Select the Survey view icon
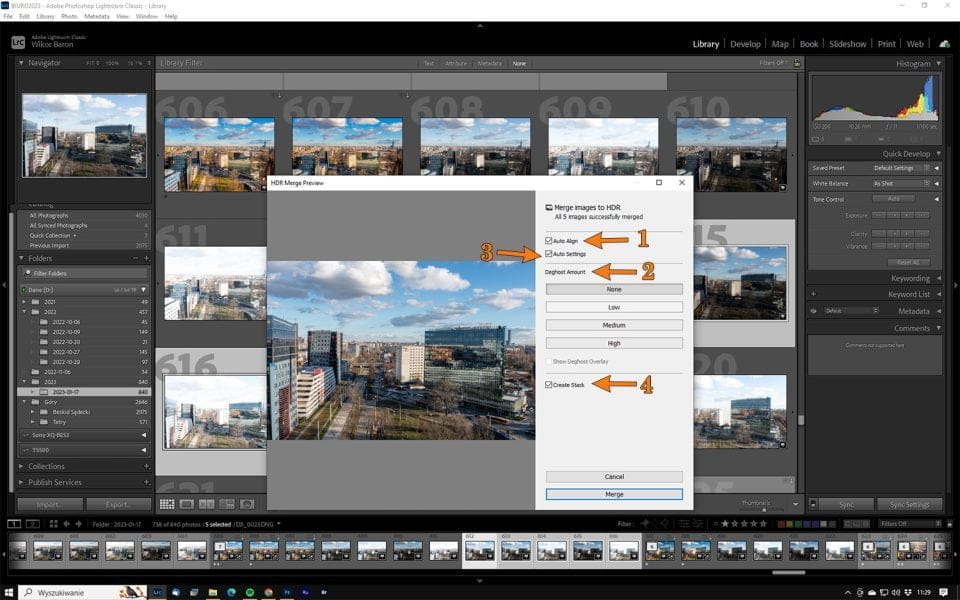 226,503
